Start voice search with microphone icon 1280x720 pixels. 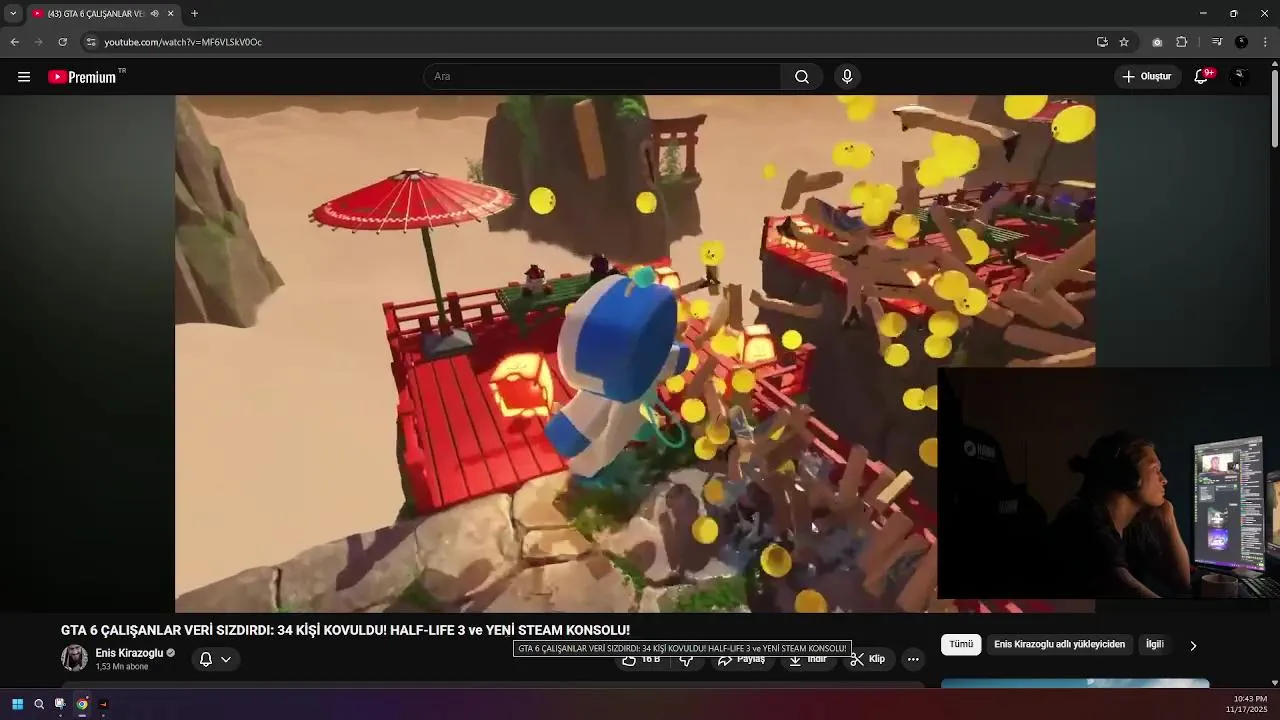click(x=847, y=77)
